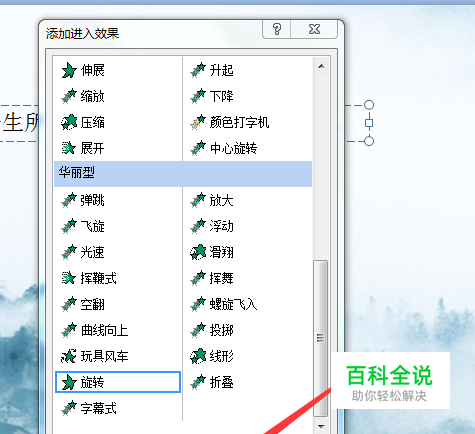This screenshot has width=475, height=434.
Task: Select the 挥舞 effect label
Action: click(222, 278)
